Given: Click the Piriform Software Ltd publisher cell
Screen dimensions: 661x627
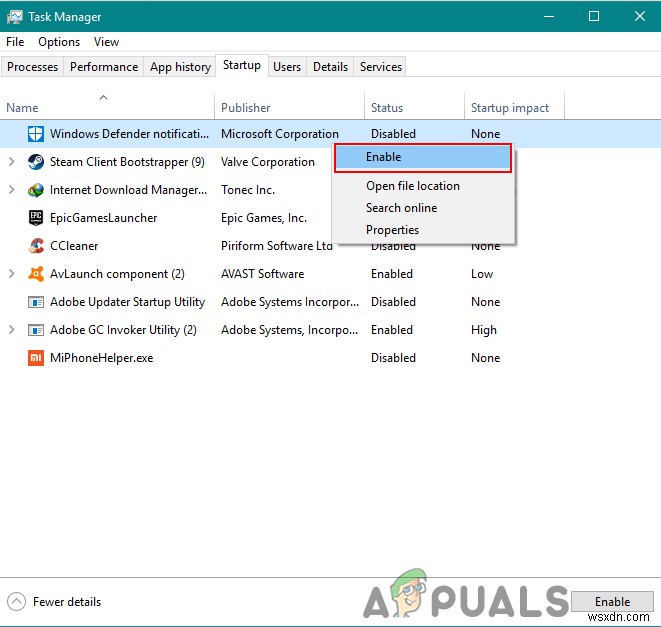Looking at the screenshot, I should 277,246.
